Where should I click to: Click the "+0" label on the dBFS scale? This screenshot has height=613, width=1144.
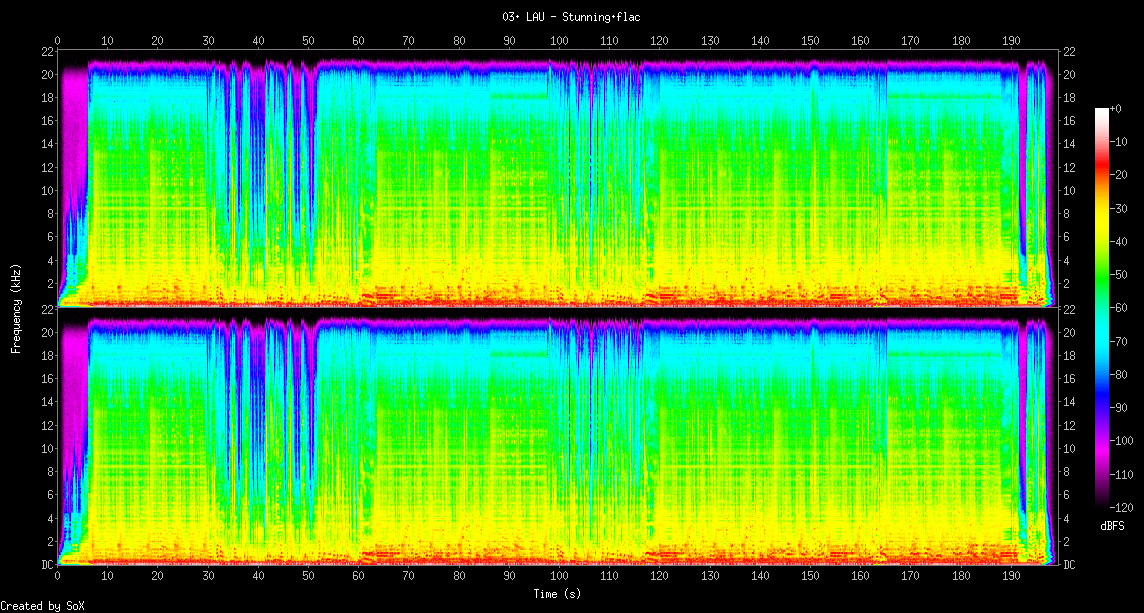[1116, 108]
